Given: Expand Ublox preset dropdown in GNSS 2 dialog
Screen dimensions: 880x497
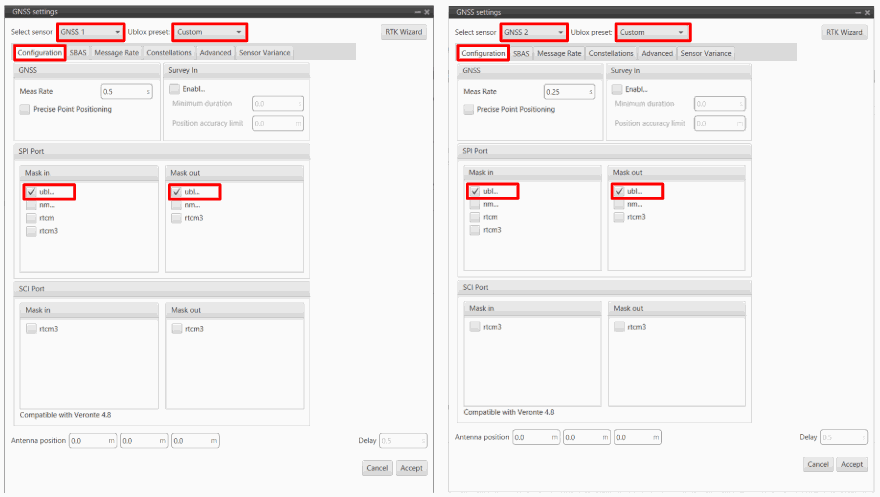Looking at the screenshot, I should 650,32.
